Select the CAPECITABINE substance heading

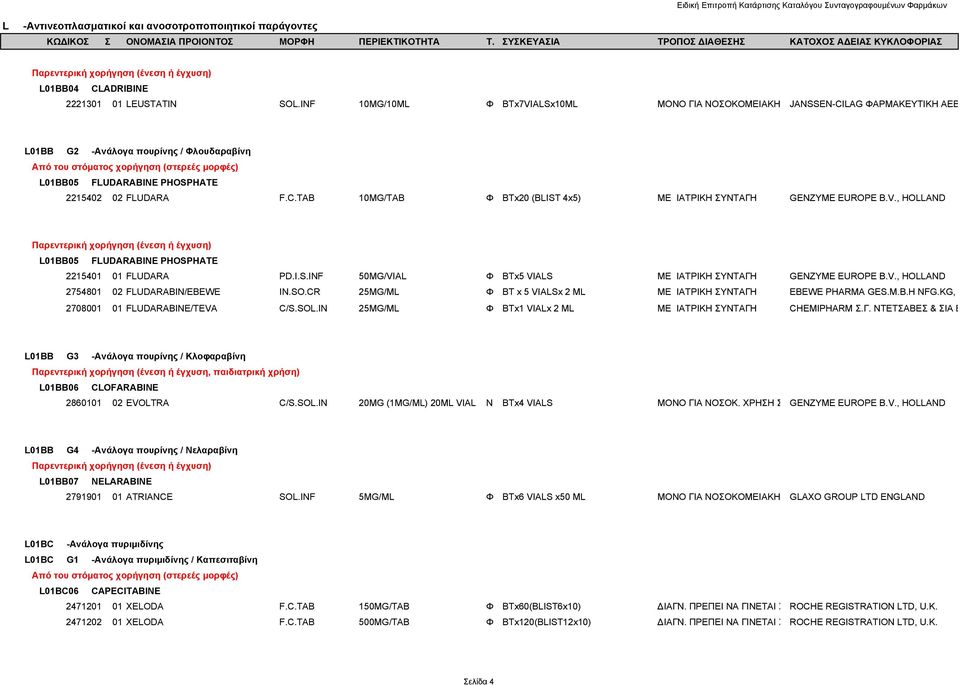126,591
